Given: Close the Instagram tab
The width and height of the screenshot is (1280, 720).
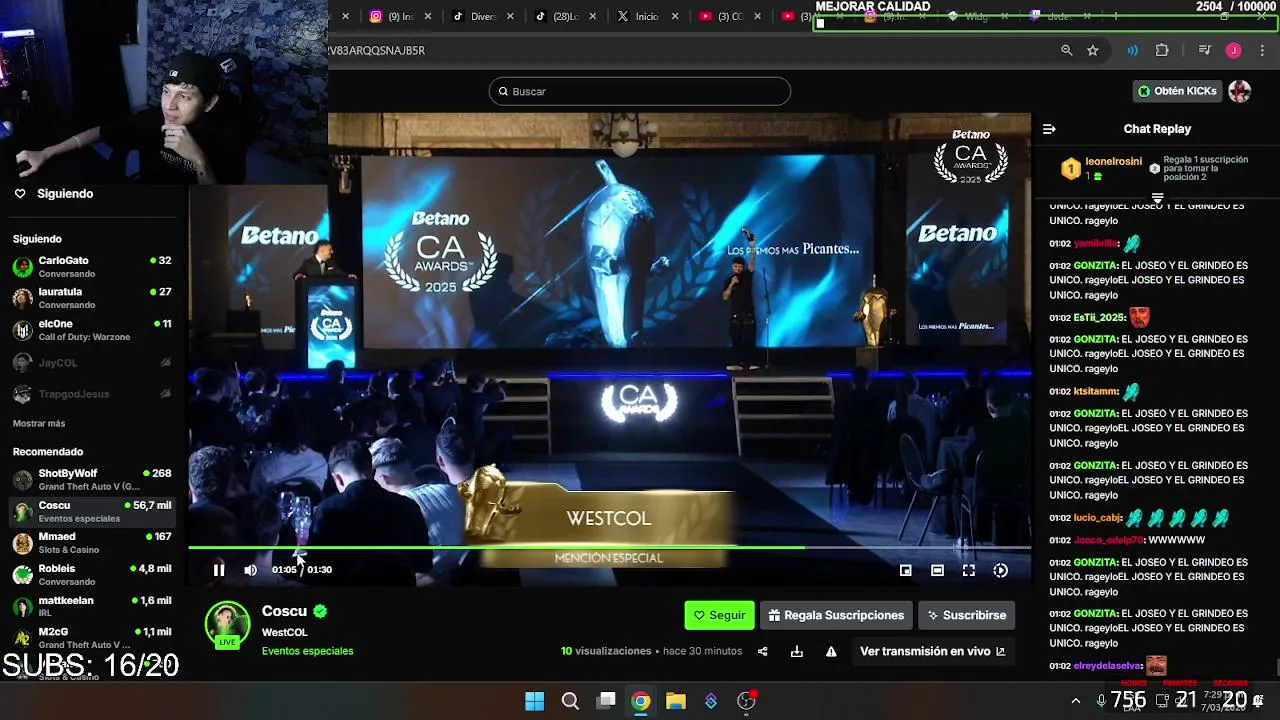Looking at the screenshot, I should pyautogui.click(x=428, y=16).
